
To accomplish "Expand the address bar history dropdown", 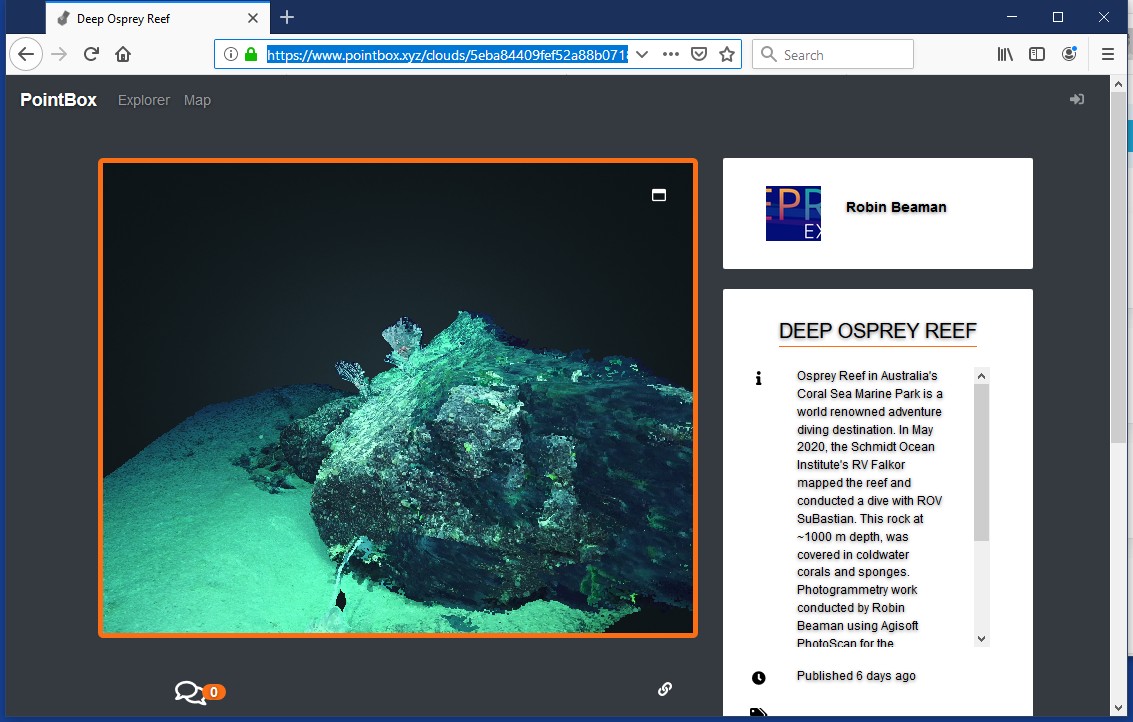I will 642,54.
